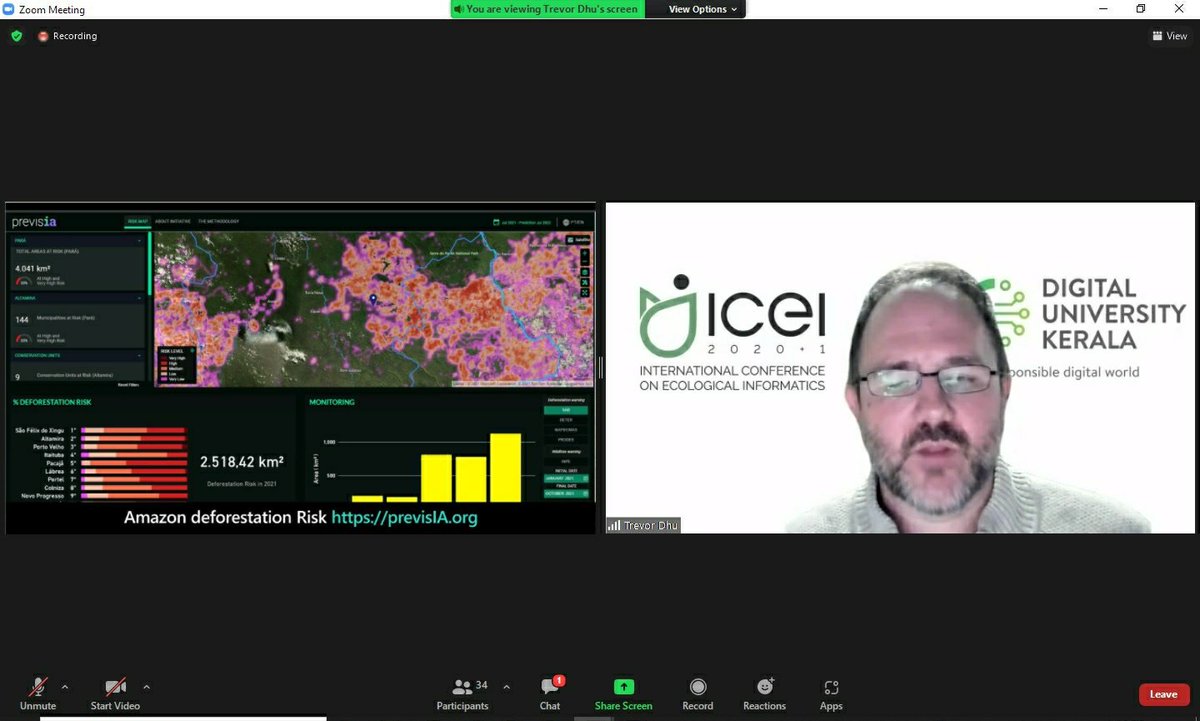Click the 'MONITORING' panel heading

332,402
